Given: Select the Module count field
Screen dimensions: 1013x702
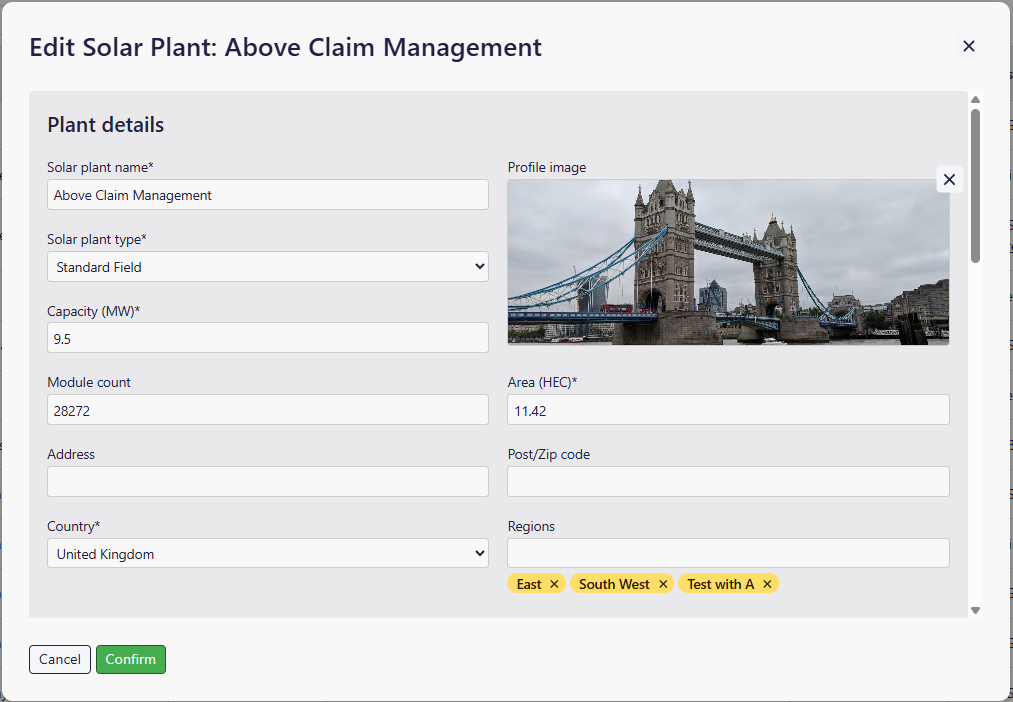Looking at the screenshot, I should (268, 410).
